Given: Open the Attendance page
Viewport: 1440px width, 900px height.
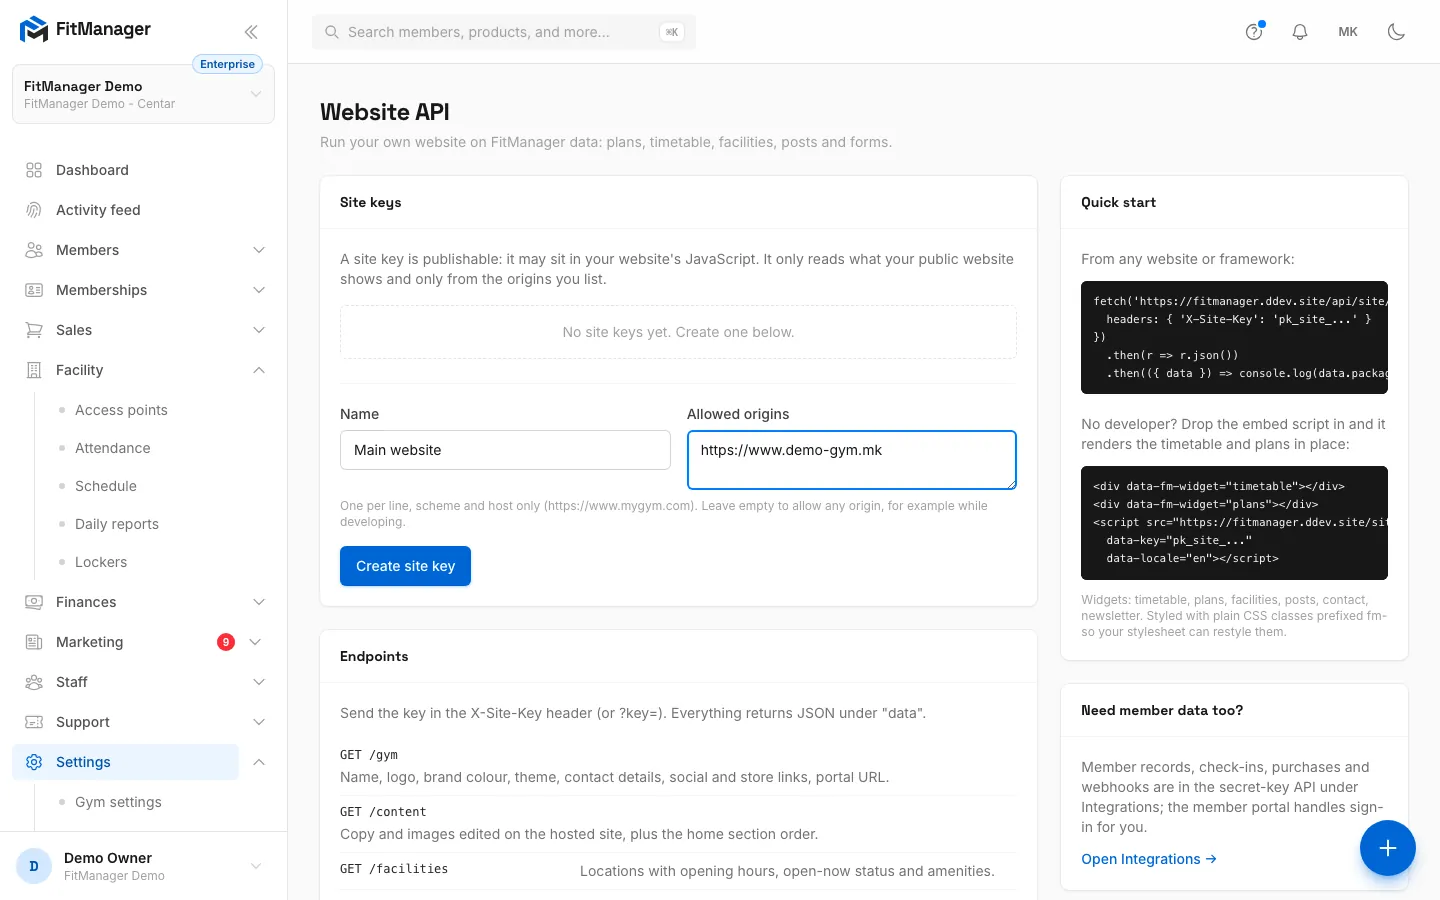Looking at the screenshot, I should click(113, 448).
